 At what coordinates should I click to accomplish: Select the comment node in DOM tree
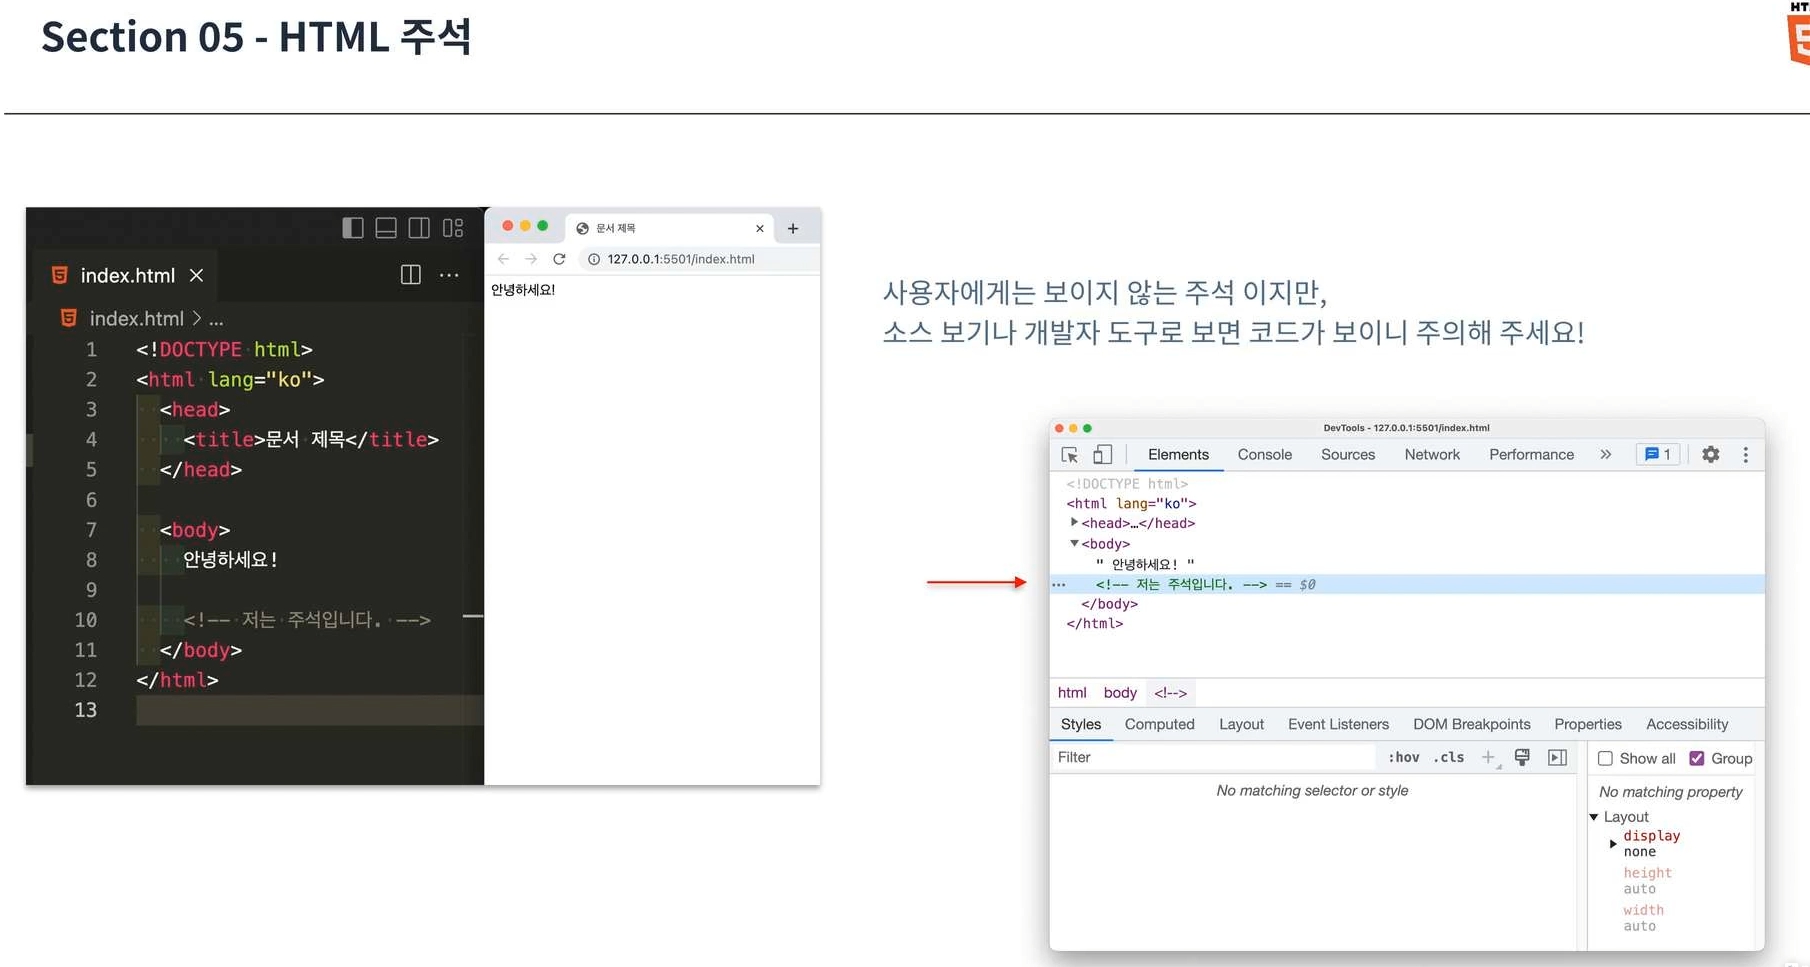(x=1181, y=584)
